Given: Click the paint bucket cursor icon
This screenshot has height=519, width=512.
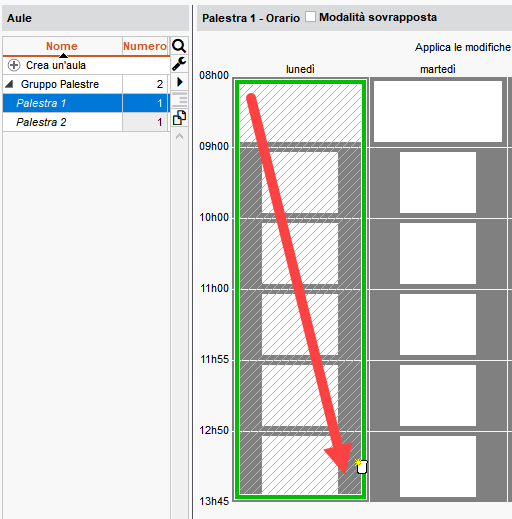Looking at the screenshot, I should point(361,466).
